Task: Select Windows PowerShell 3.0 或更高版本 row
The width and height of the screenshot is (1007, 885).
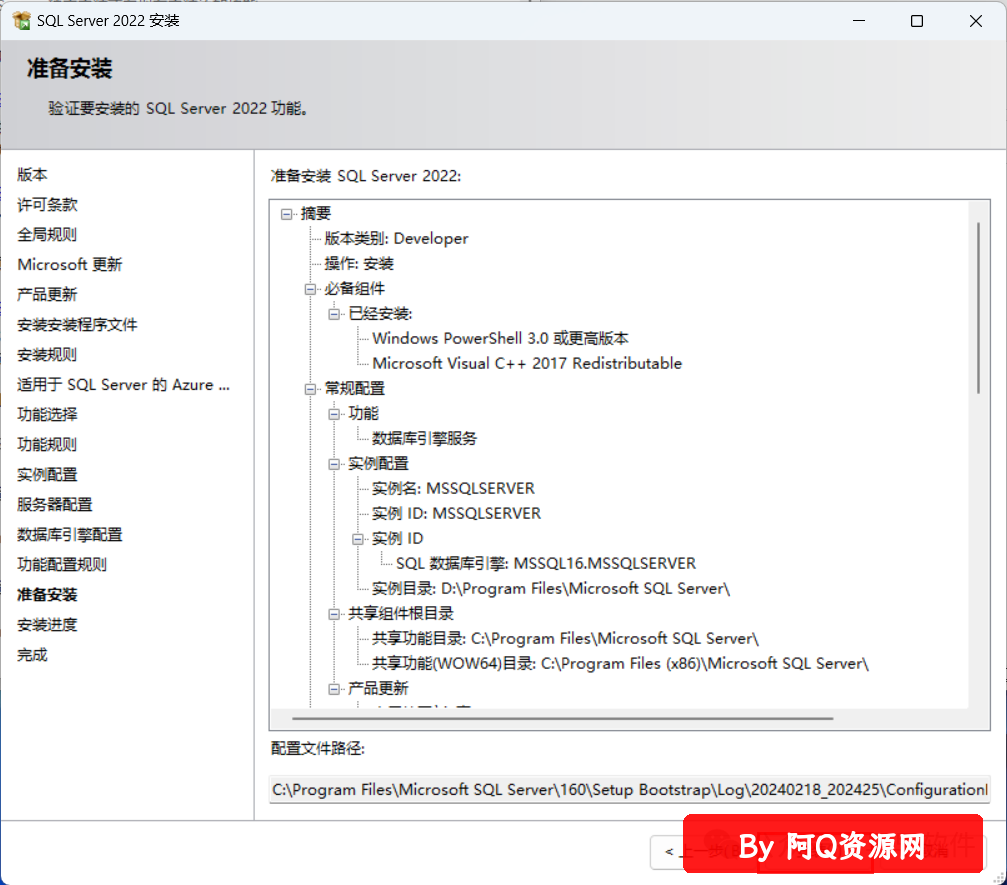Action: coord(500,339)
